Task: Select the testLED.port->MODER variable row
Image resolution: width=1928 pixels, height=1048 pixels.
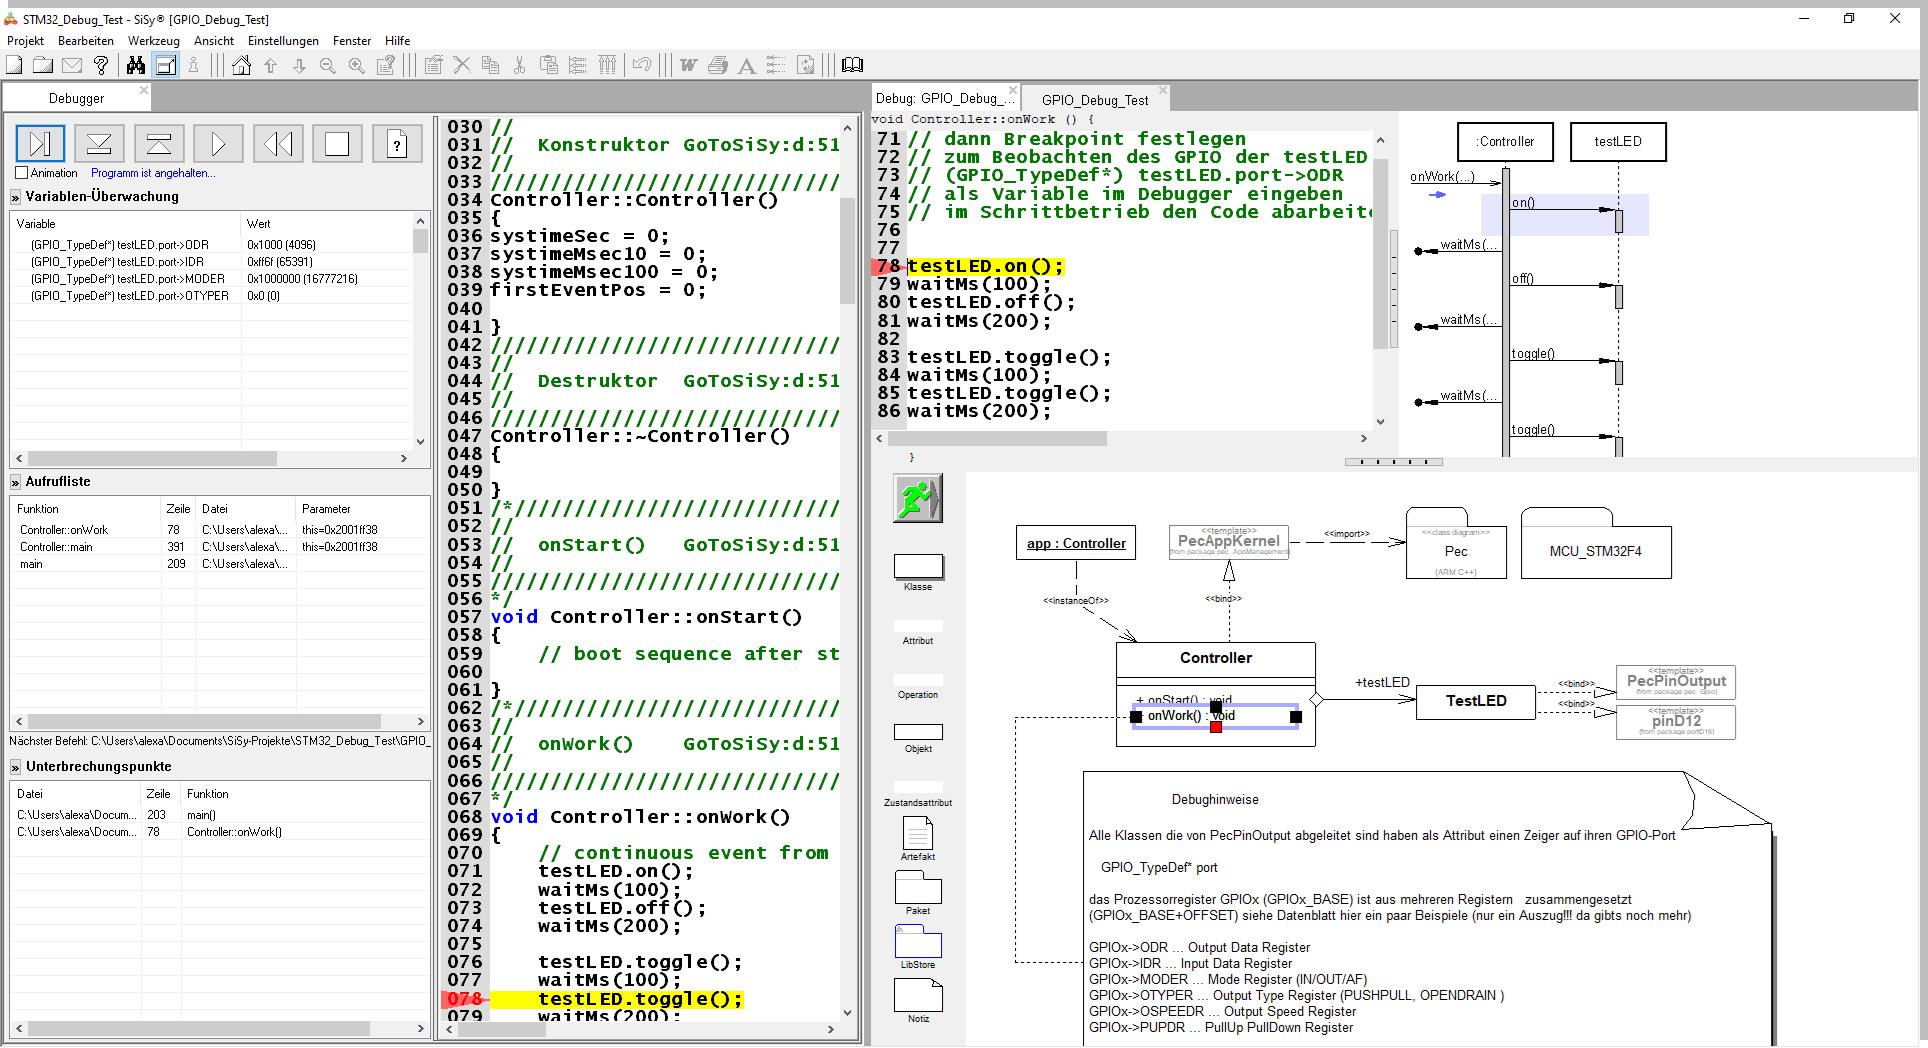Action: click(212, 279)
